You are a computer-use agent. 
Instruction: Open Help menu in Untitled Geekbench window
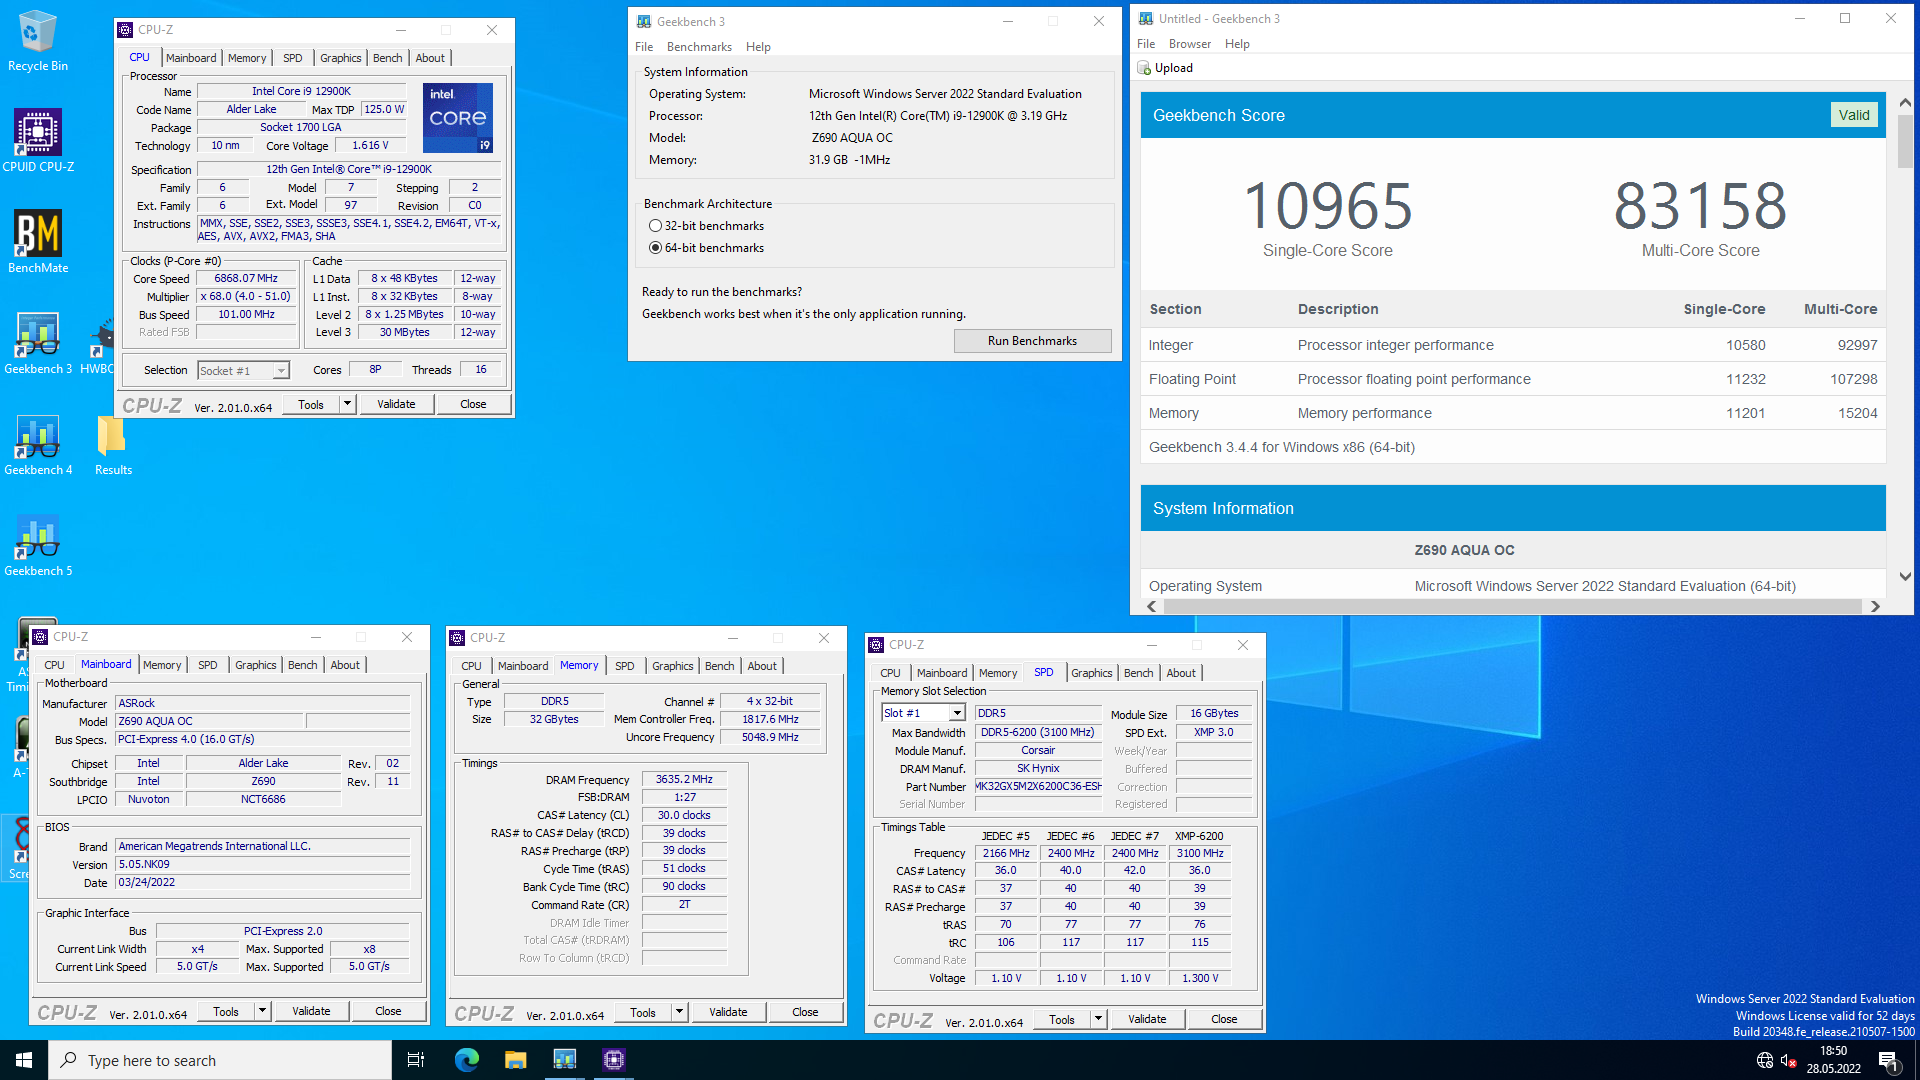coord(1237,44)
